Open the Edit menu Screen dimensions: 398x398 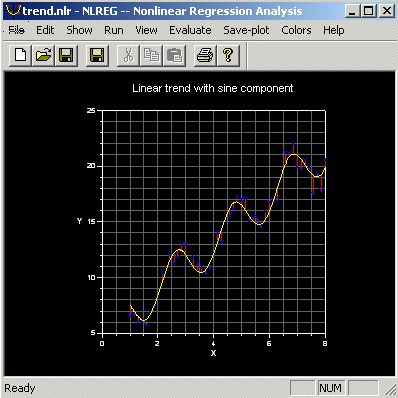coord(45,30)
